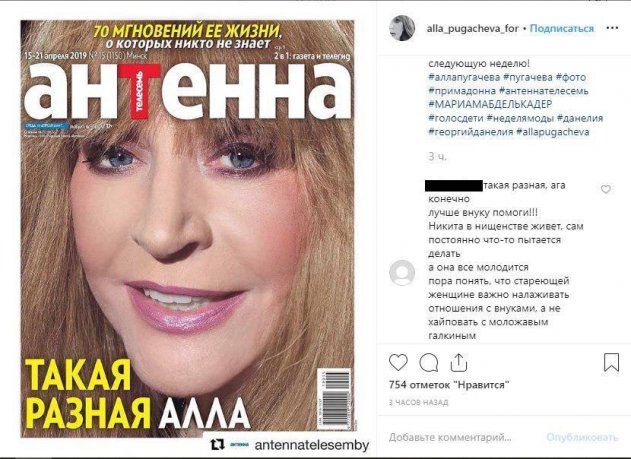The height and width of the screenshot is (459, 631).
Task: Open hashtag #allapugacheva
Action: [553, 132]
